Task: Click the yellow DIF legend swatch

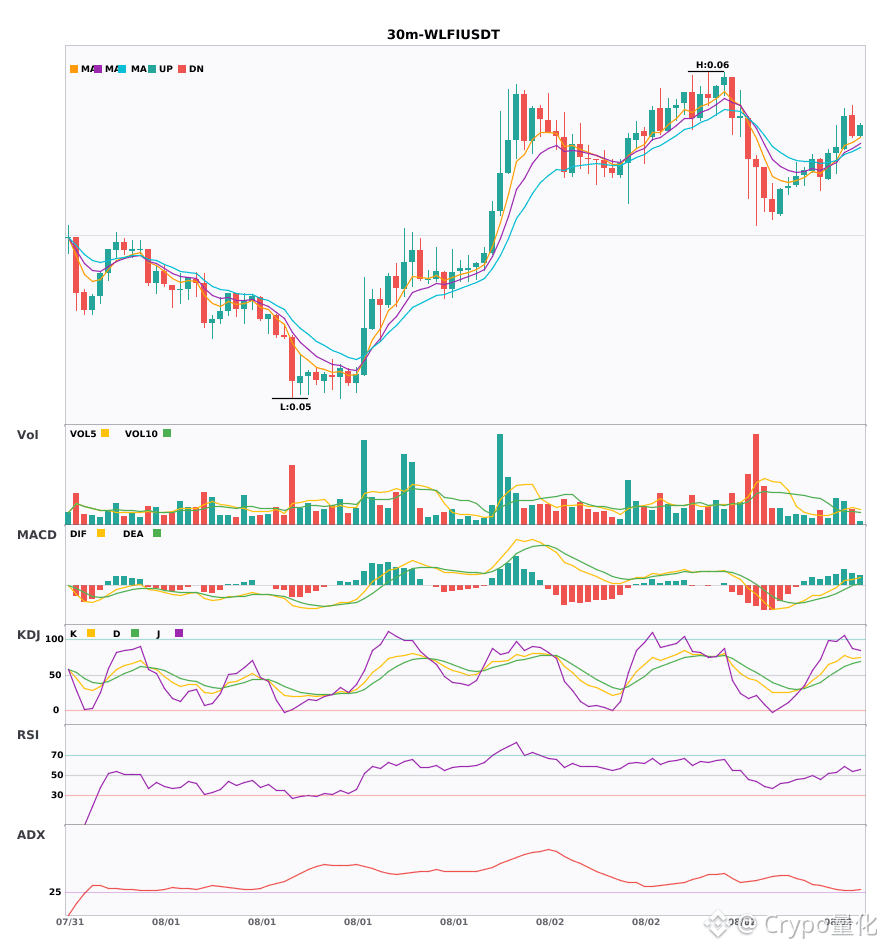Action: (x=101, y=533)
